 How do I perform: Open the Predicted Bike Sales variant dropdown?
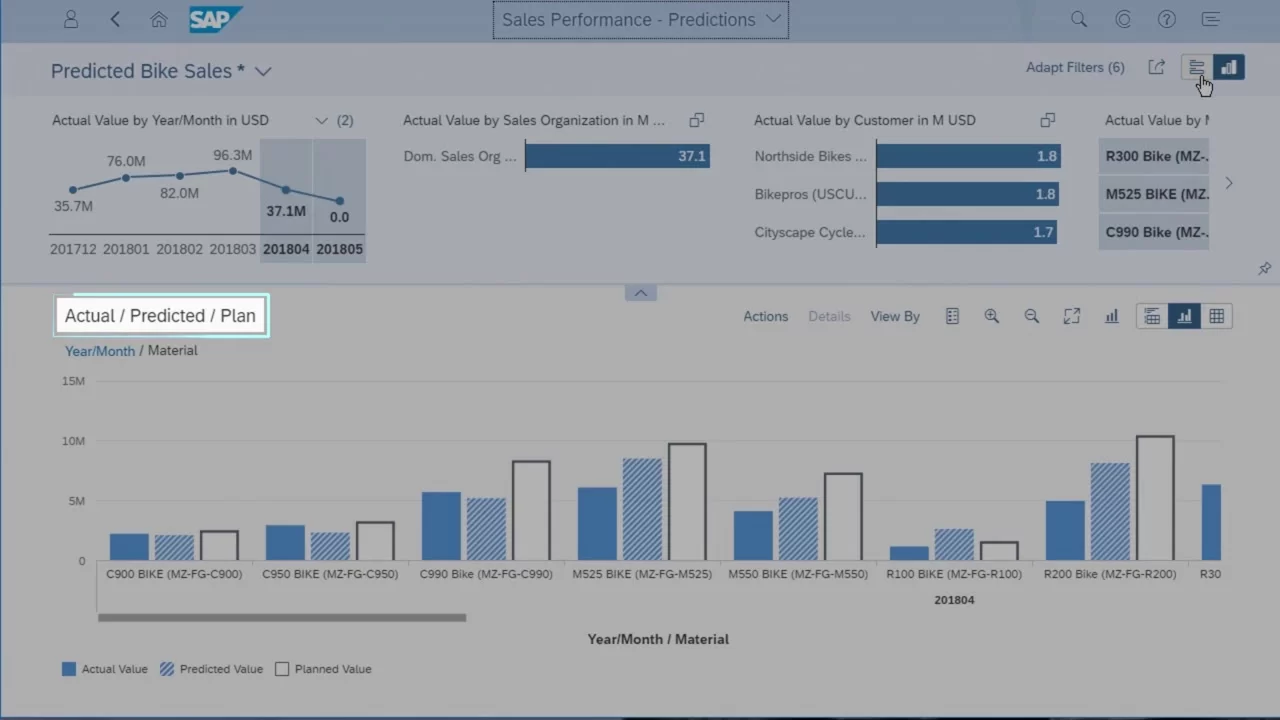(263, 71)
